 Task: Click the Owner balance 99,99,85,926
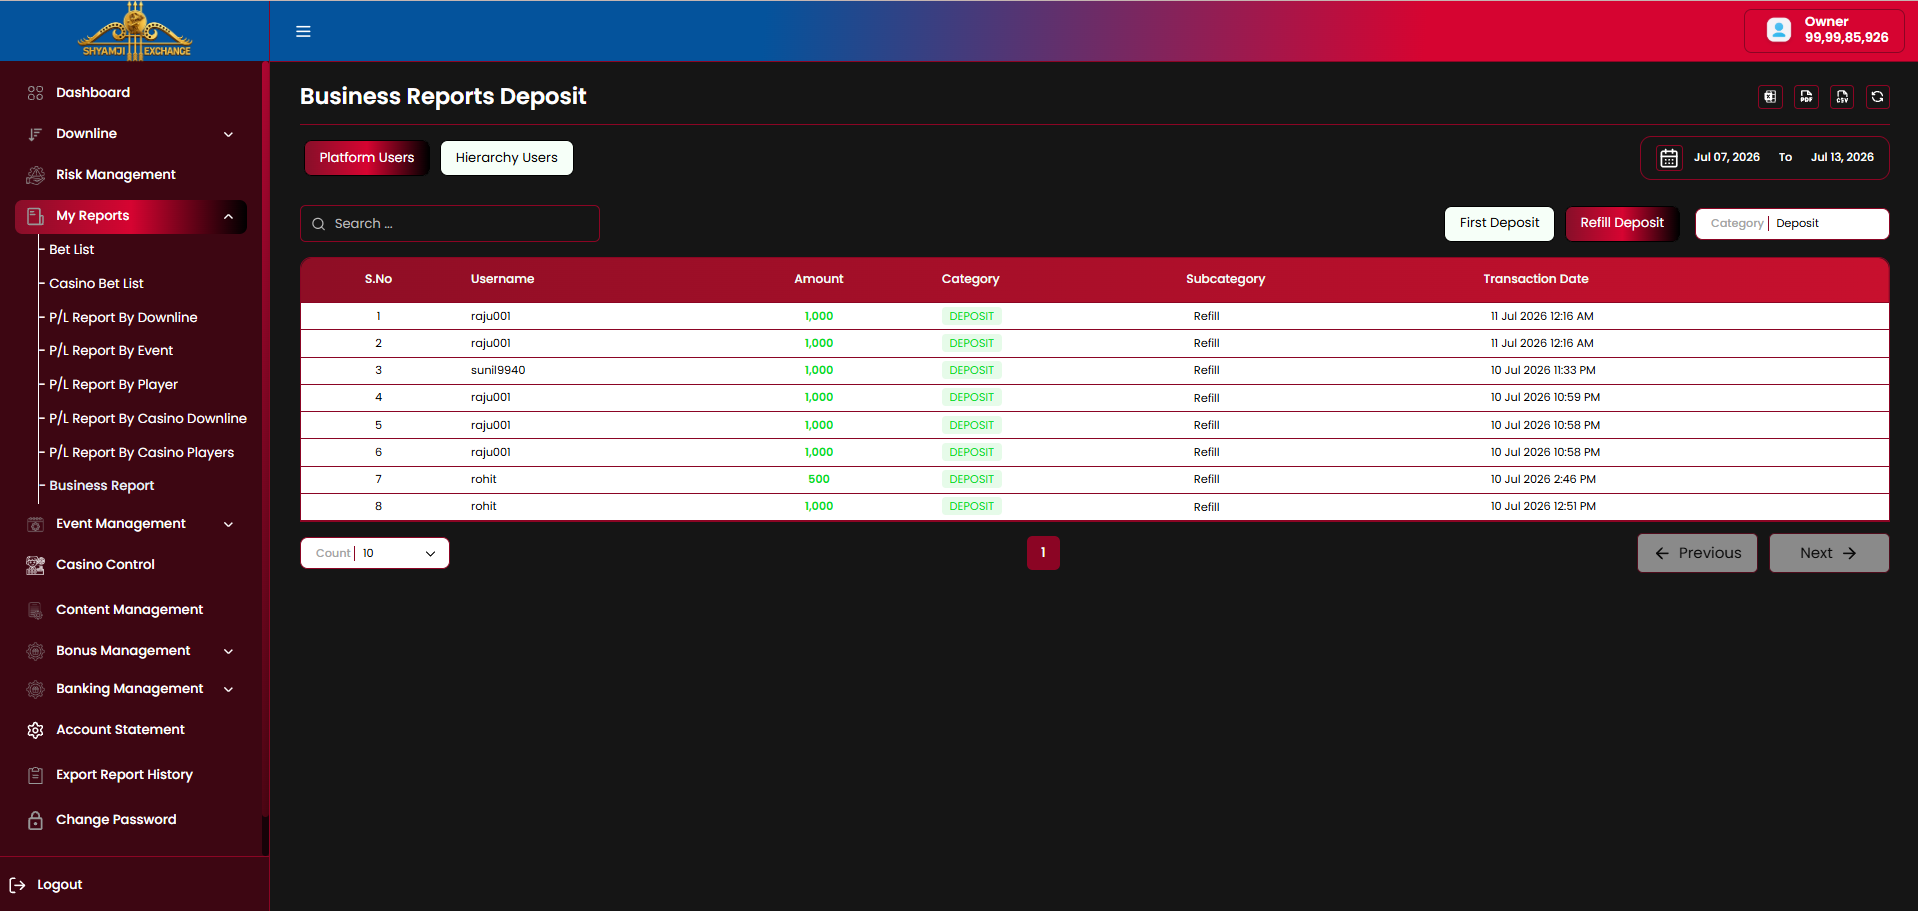1846,38
